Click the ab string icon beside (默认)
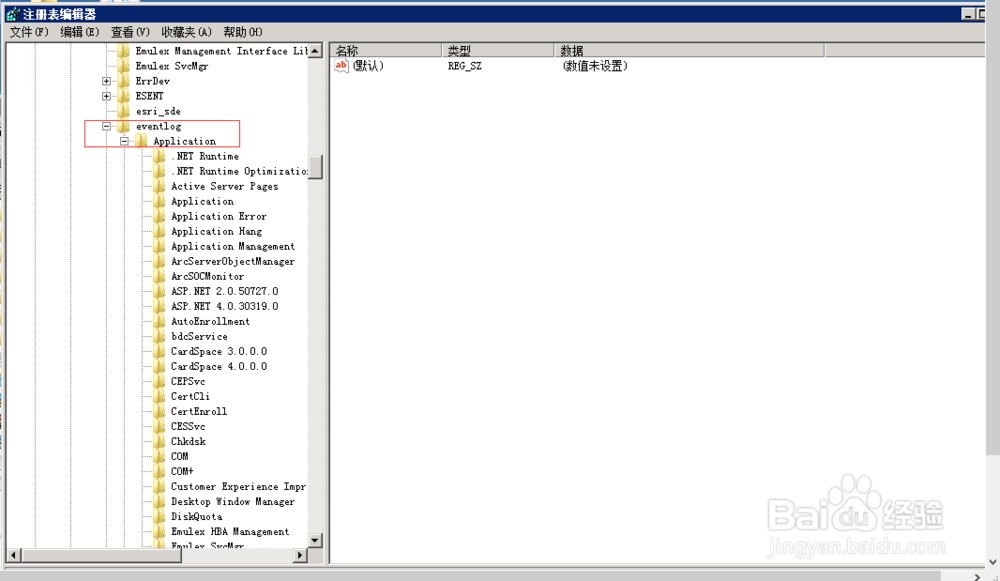Viewport: 1000px width, 581px height. [x=340, y=66]
